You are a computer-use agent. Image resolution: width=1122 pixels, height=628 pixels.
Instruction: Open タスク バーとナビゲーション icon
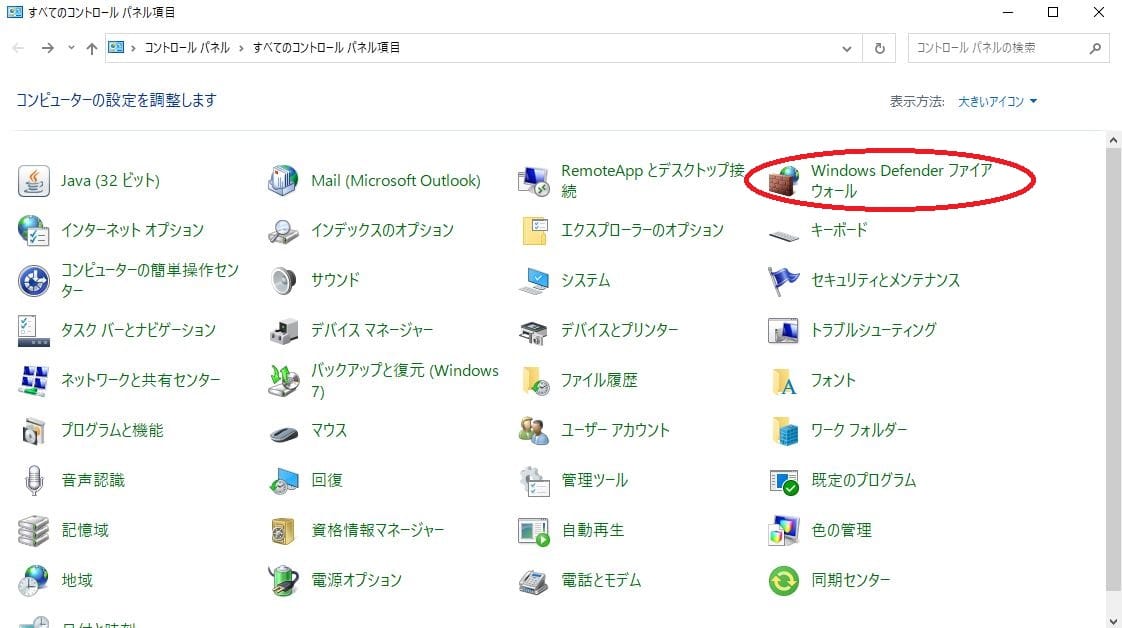click(33, 330)
